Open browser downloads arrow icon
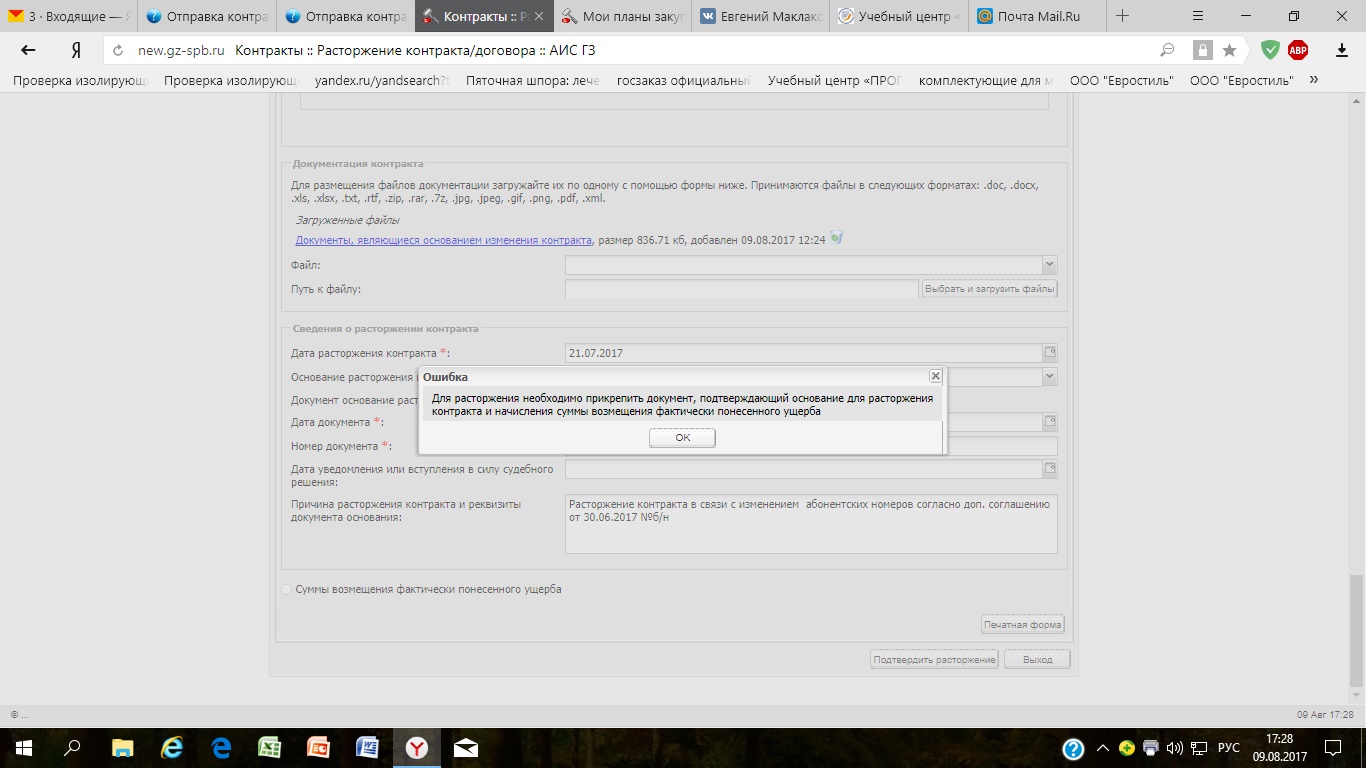 1342,50
